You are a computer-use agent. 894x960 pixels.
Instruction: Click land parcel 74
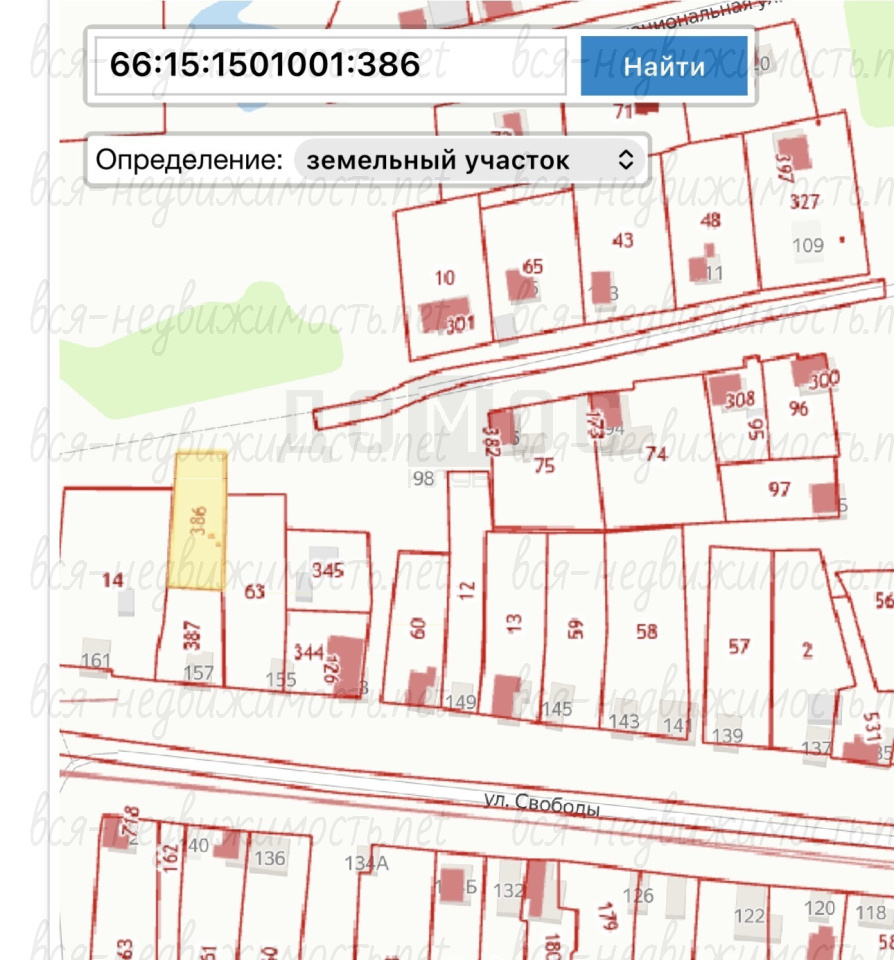656,453
